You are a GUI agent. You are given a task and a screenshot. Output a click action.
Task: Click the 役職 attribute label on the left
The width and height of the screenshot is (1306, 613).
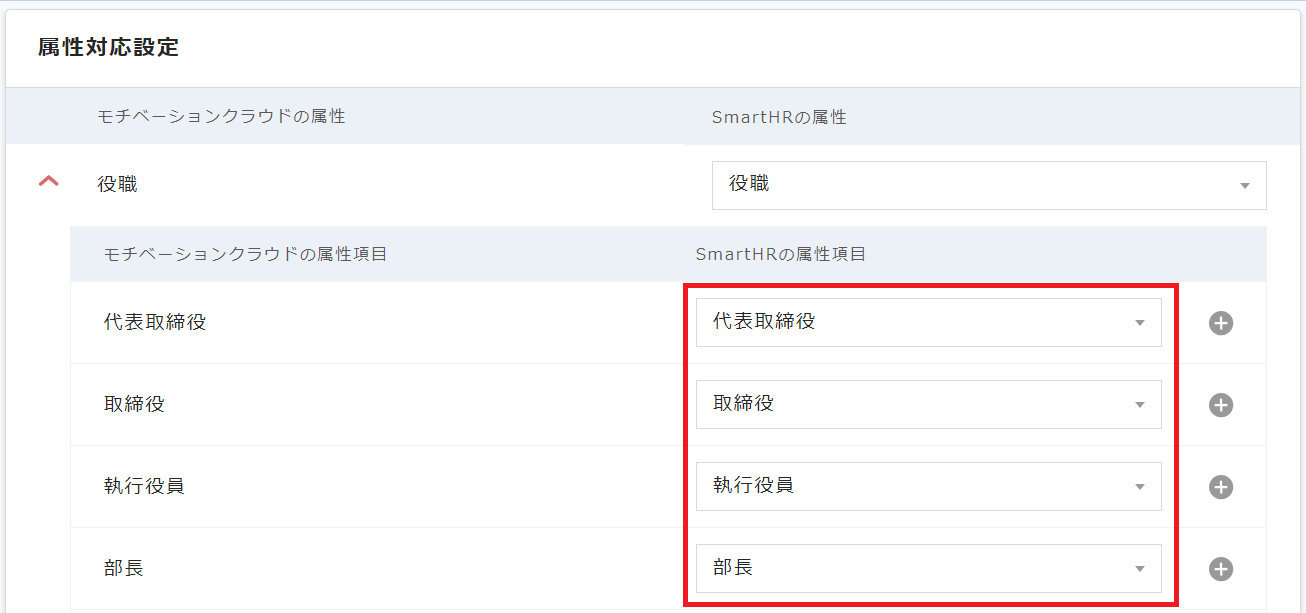(x=117, y=184)
